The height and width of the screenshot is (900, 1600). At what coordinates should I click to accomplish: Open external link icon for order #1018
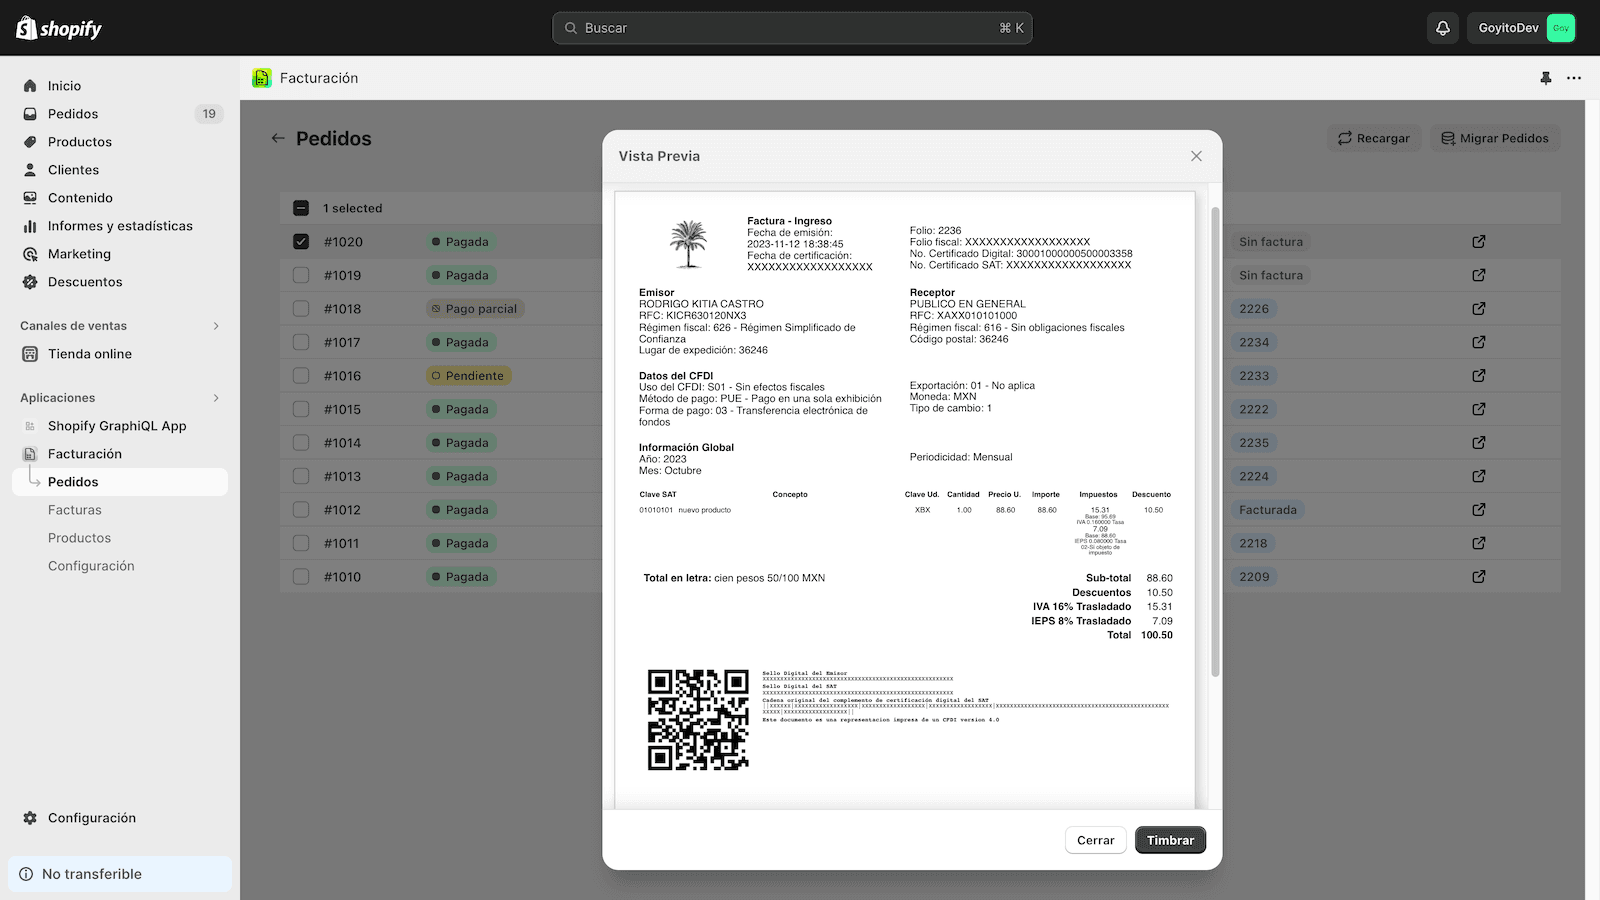1478,308
